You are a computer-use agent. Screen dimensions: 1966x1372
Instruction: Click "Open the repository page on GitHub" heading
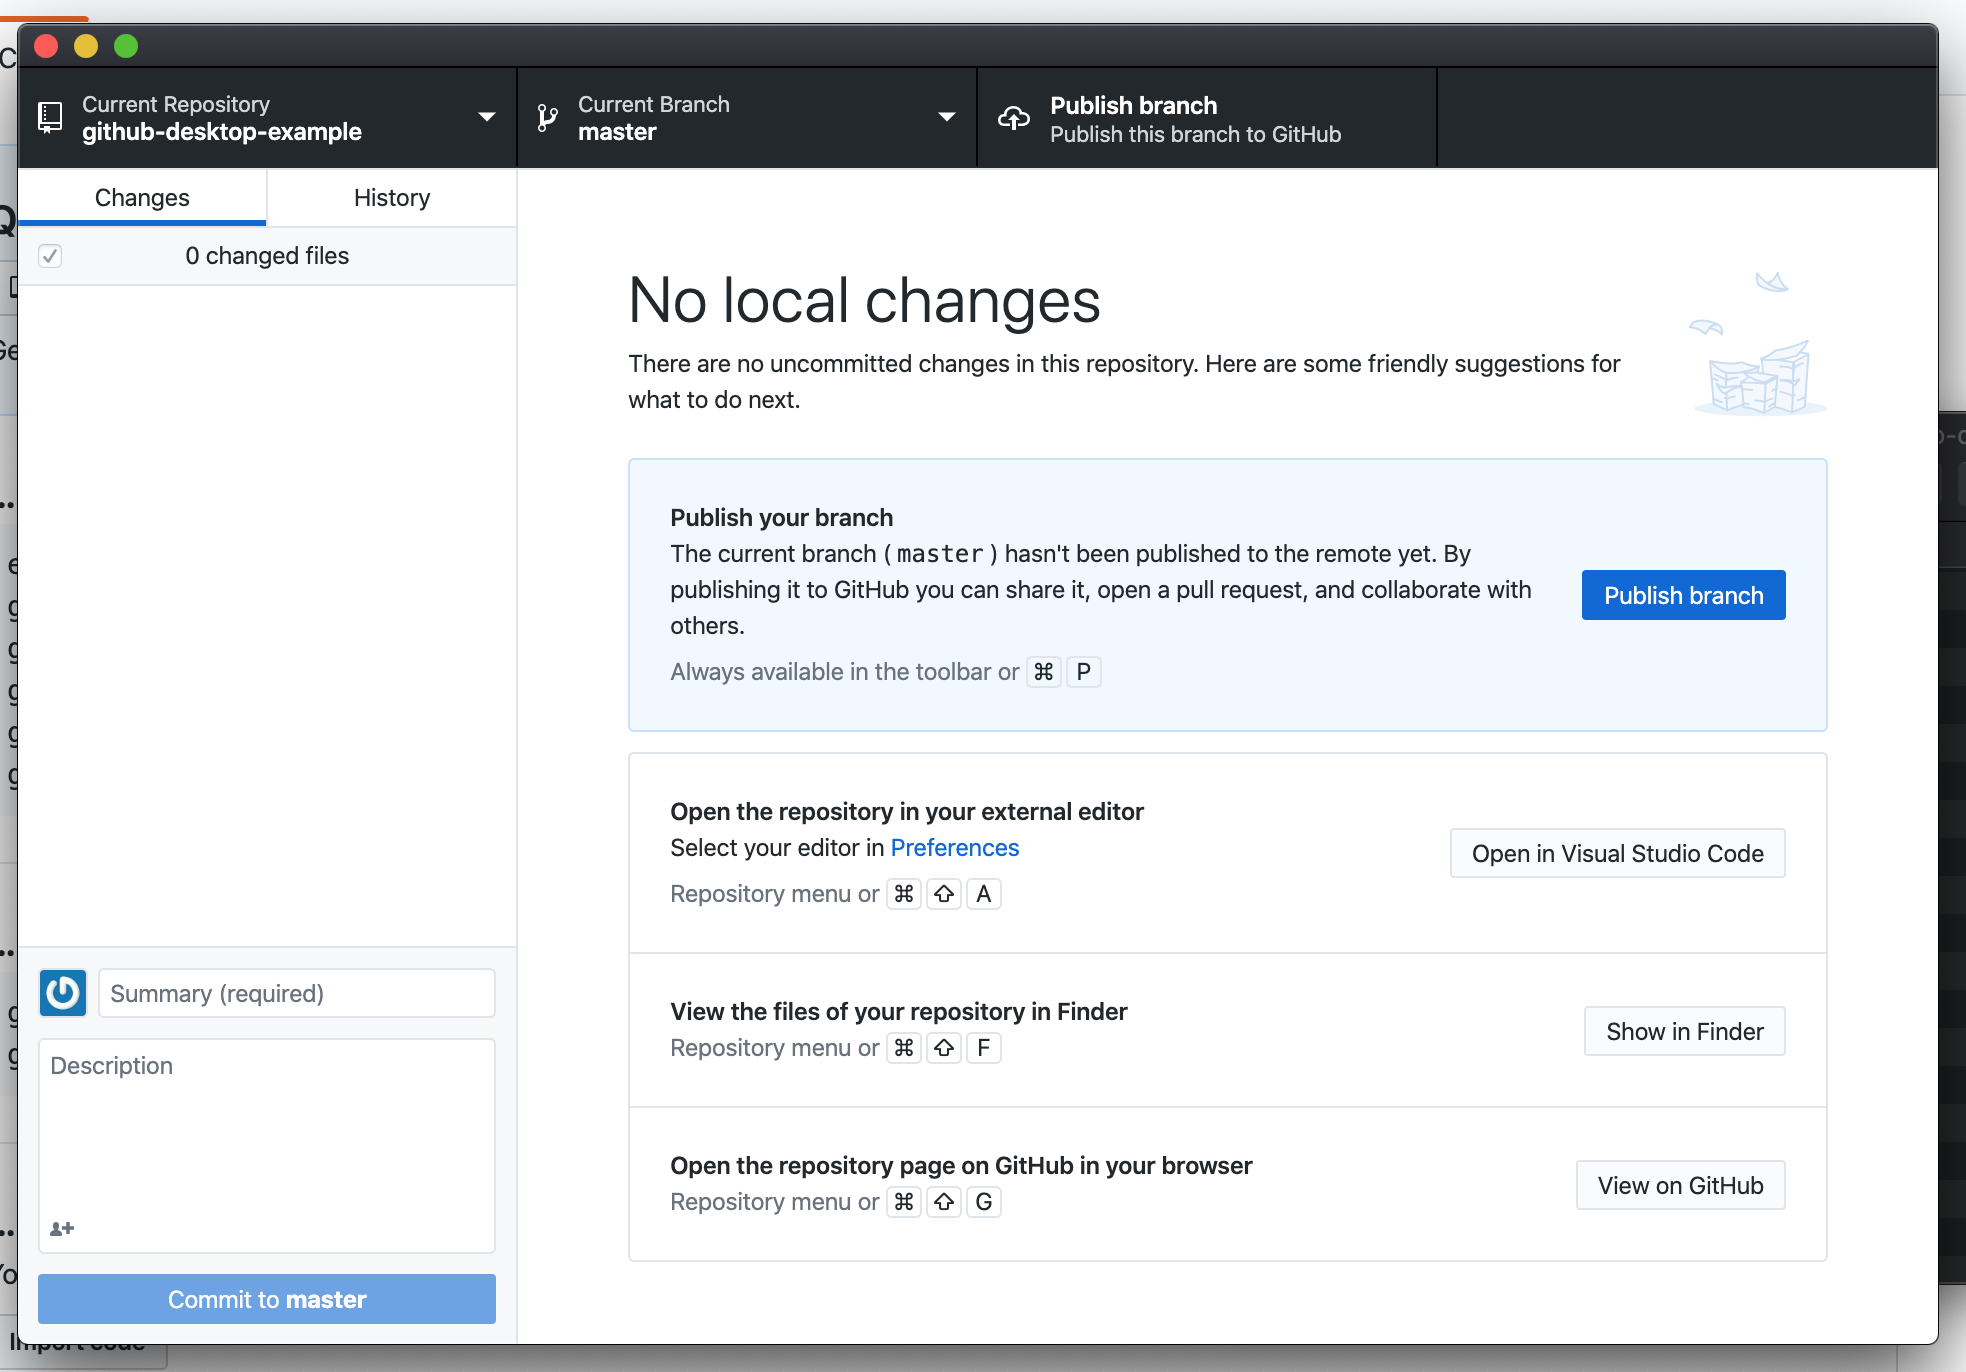(x=961, y=1165)
